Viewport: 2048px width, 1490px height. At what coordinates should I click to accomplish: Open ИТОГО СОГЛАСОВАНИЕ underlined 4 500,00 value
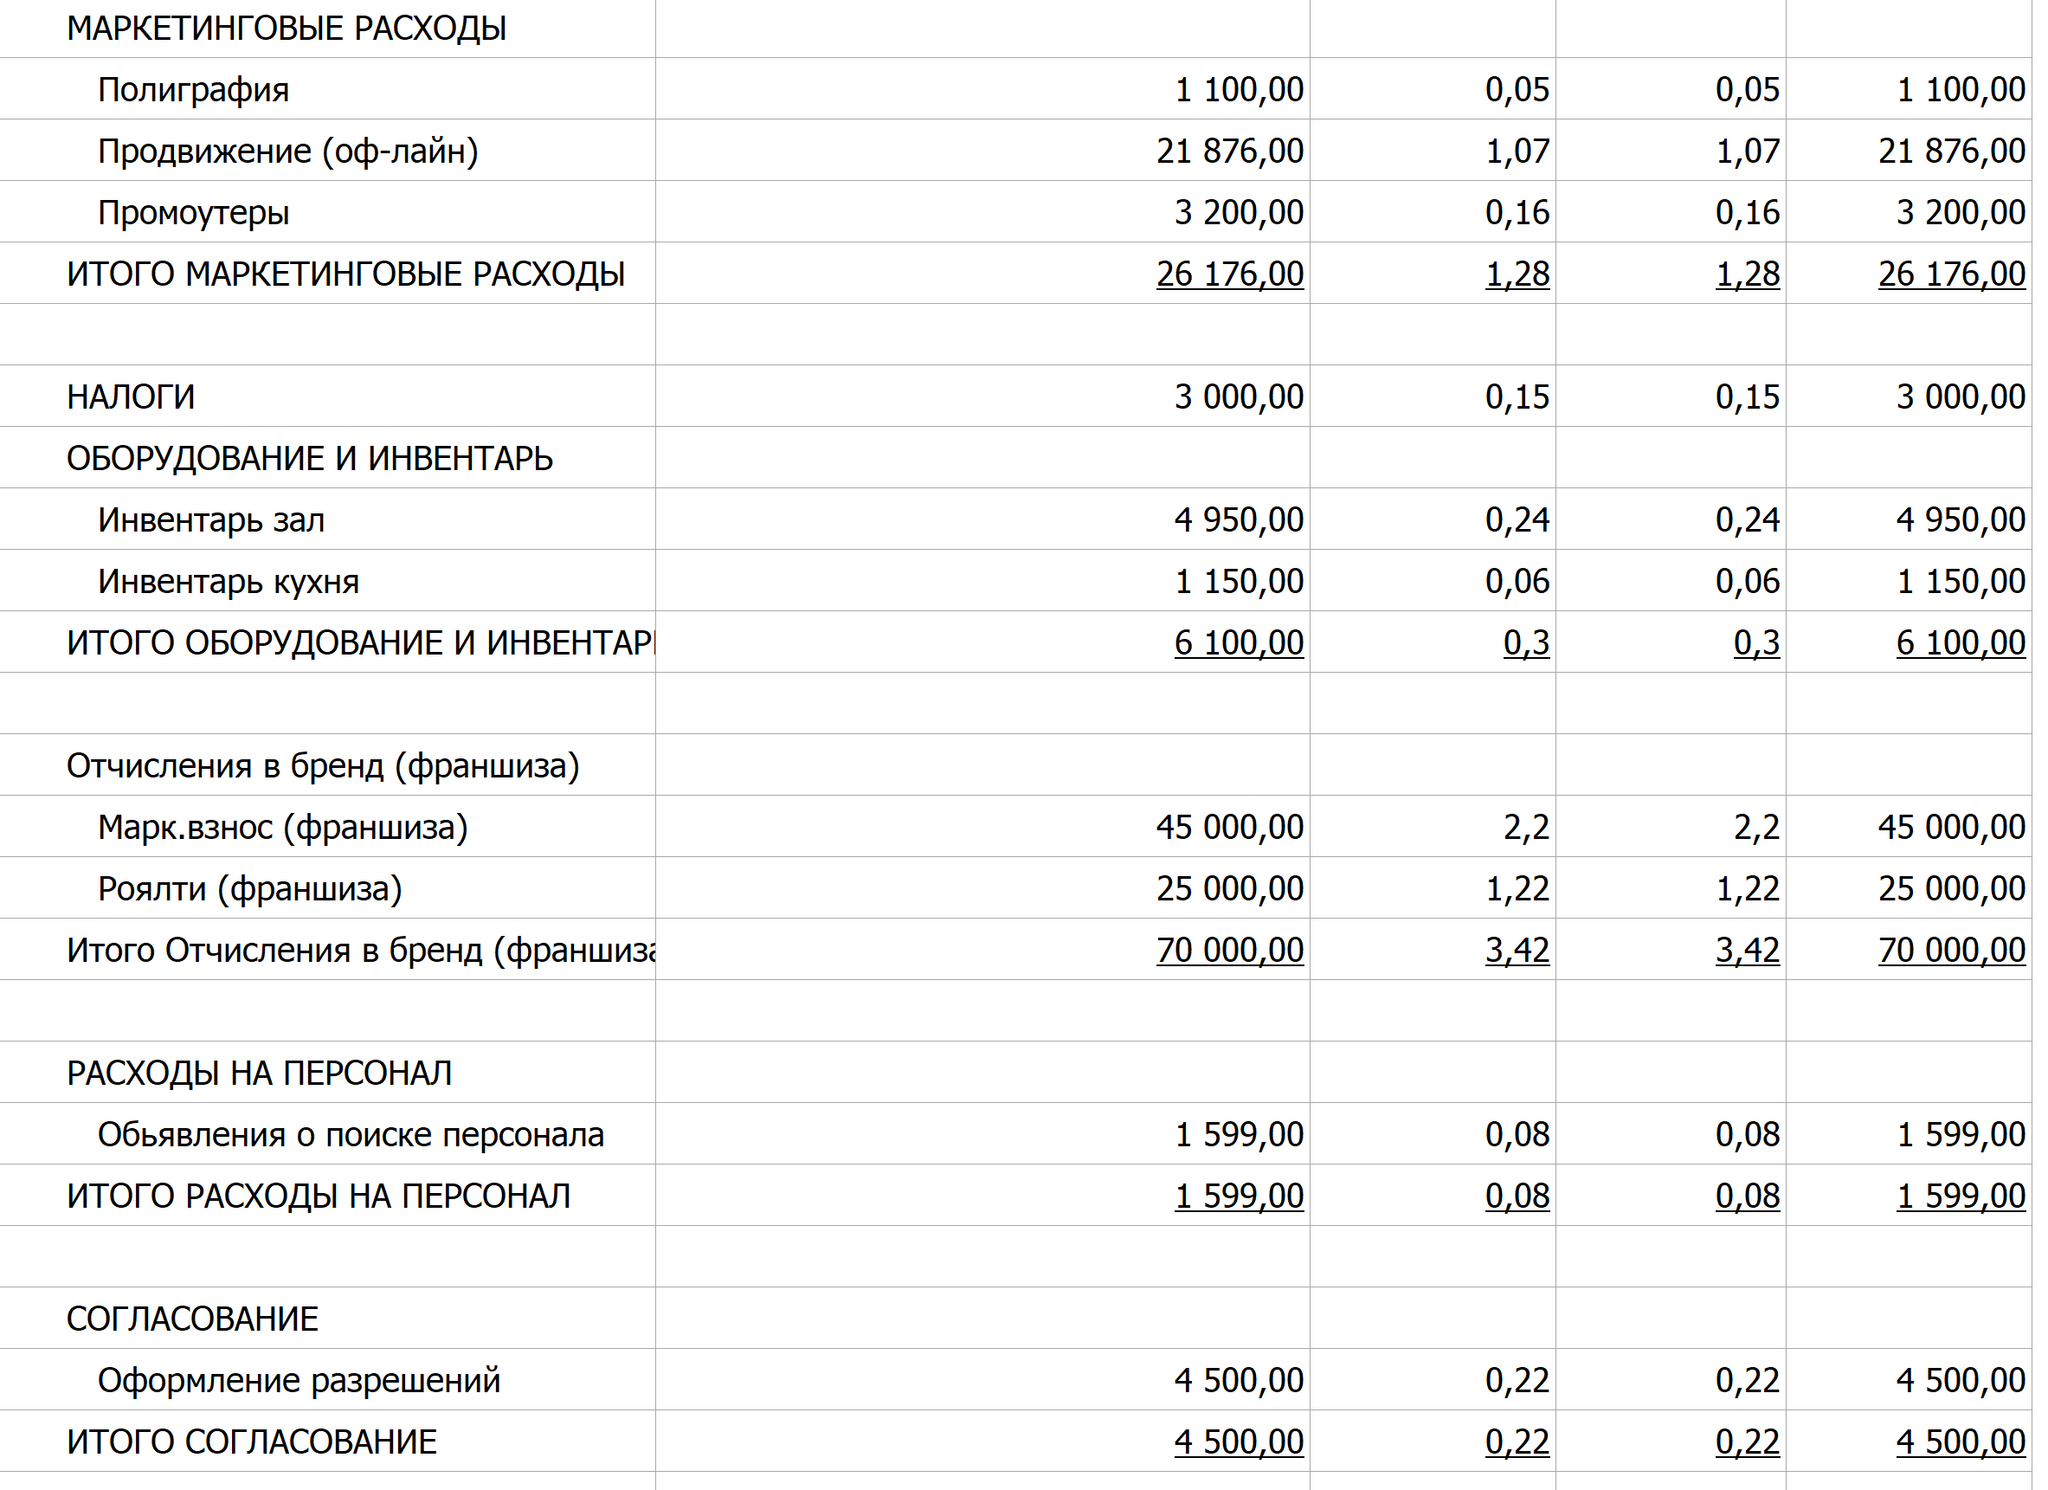coord(1238,1442)
